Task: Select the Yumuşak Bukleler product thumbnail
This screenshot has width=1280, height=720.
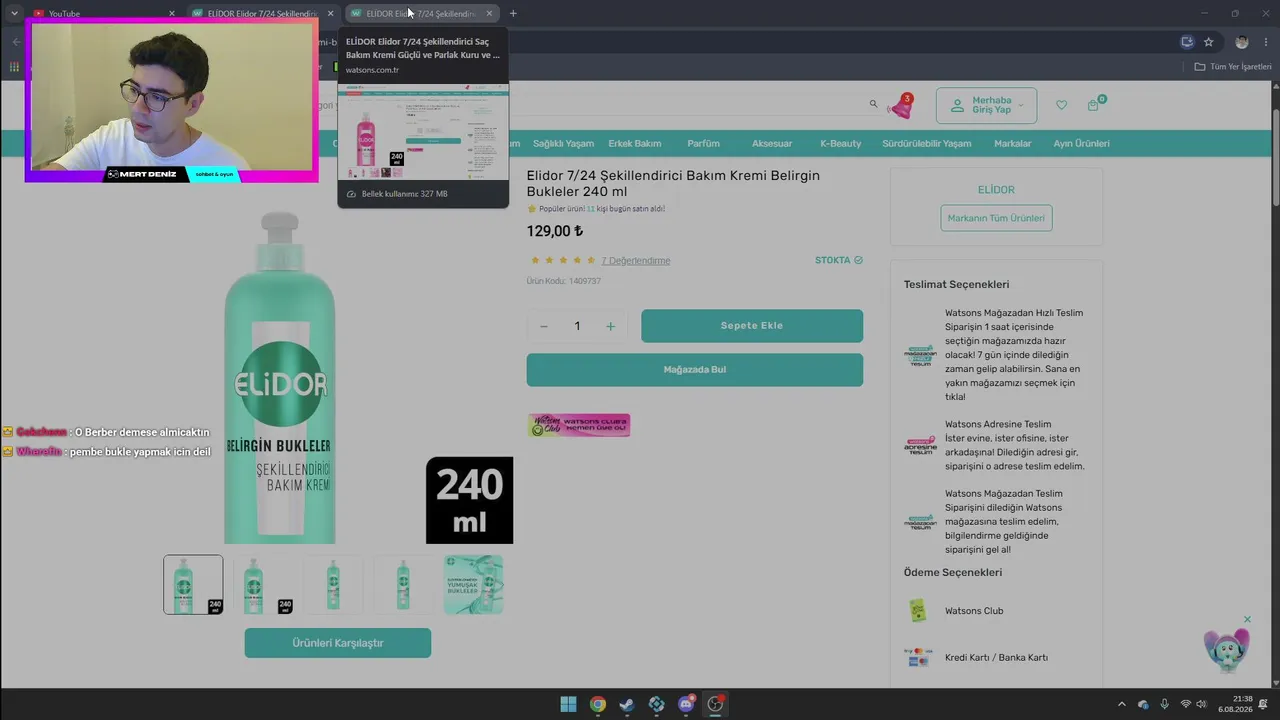Action: pos(473,585)
